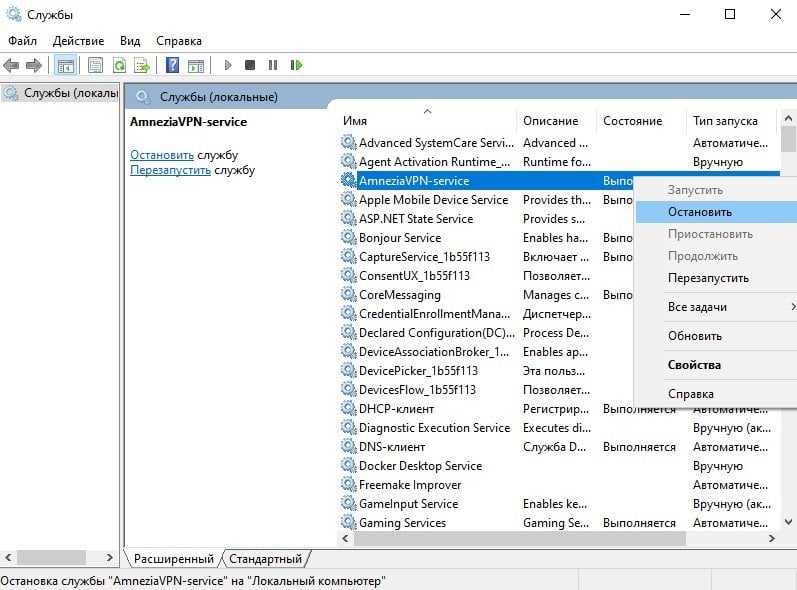Toggle the console tree pane icon
This screenshot has width=797, height=590.
pyautogui.click(x=66, y=65)
